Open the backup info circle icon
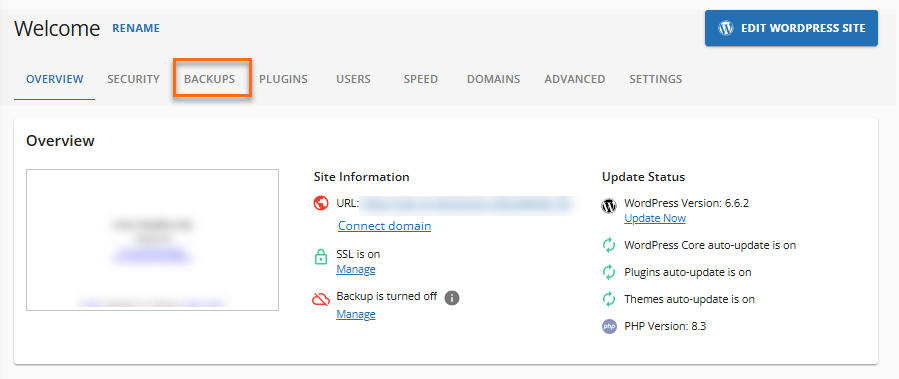Viewport: 899px width, 379px height. [452, 298]
